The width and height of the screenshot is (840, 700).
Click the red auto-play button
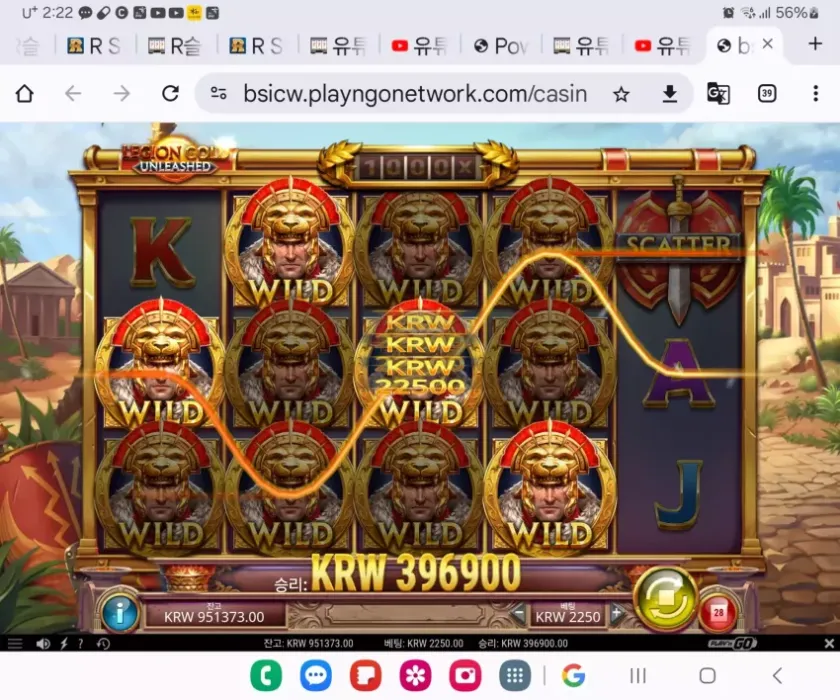click(x=718, y=612)
